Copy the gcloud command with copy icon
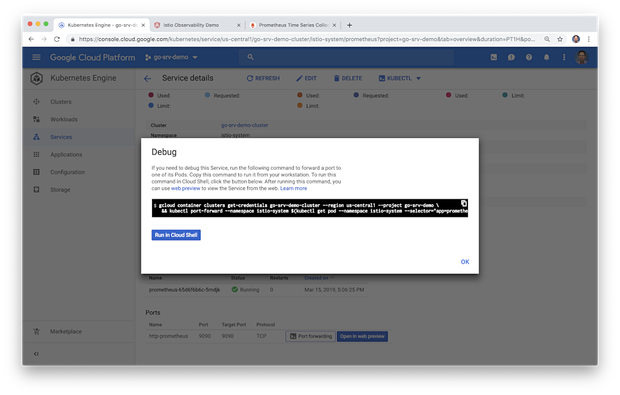Screen dimensions: 620x395 tap(464, 204)
